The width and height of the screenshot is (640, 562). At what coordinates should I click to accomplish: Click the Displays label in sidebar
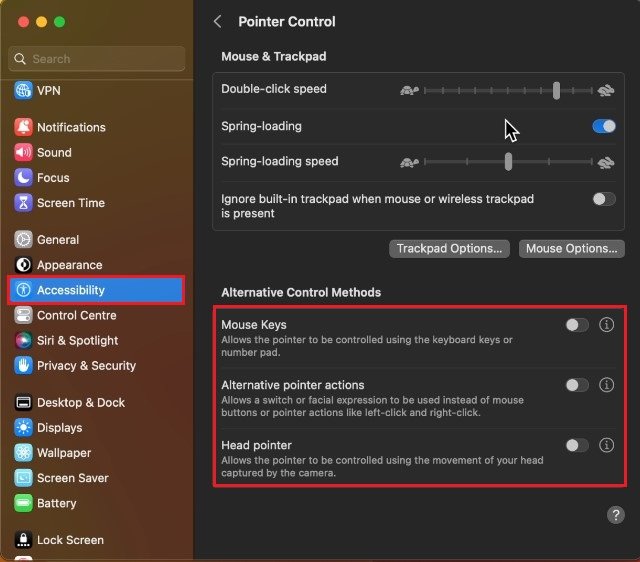60,428
